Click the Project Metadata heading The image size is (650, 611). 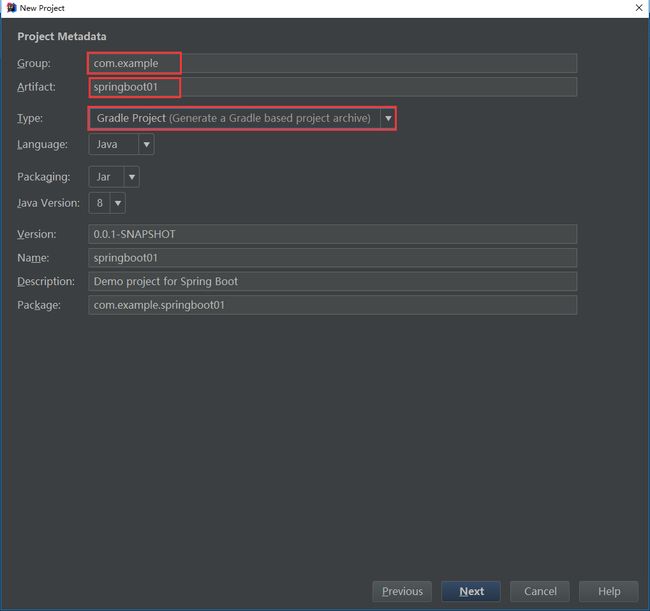tap(62, 36)
